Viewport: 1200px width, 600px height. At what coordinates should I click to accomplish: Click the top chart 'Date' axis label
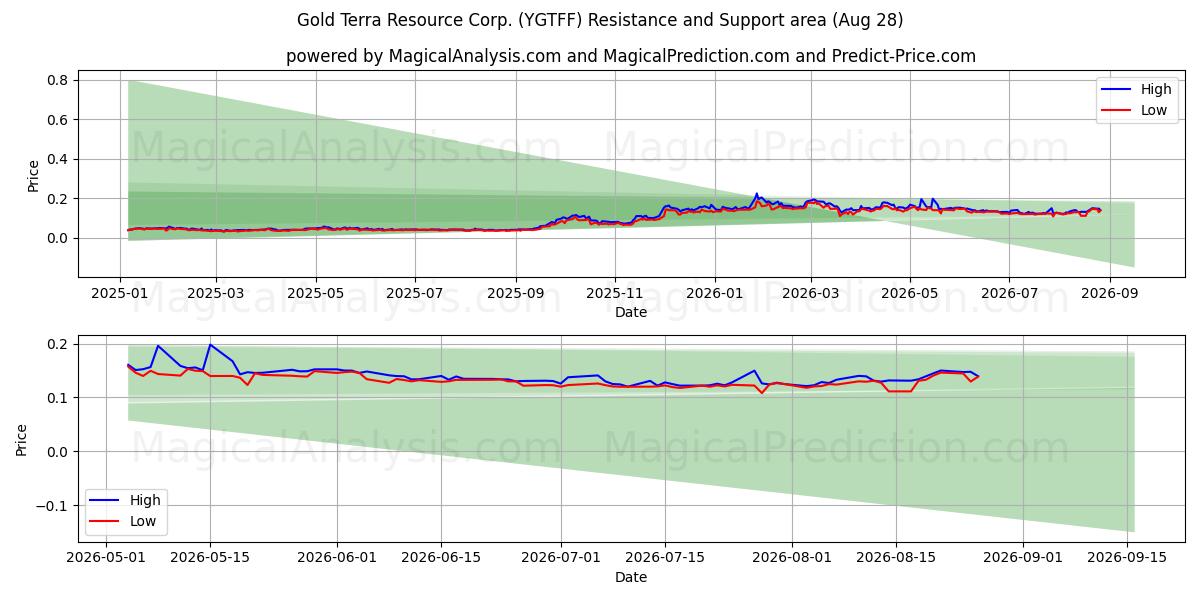[631, 312]
